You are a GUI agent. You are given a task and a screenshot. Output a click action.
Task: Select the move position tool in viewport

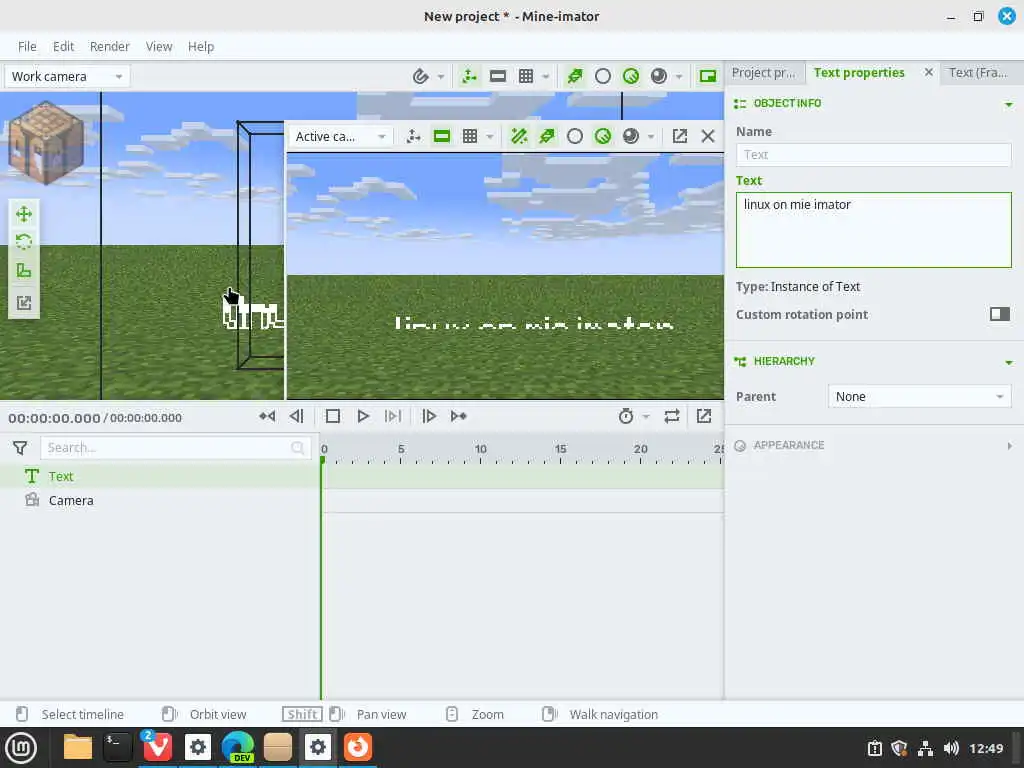(x=24, y=214)
